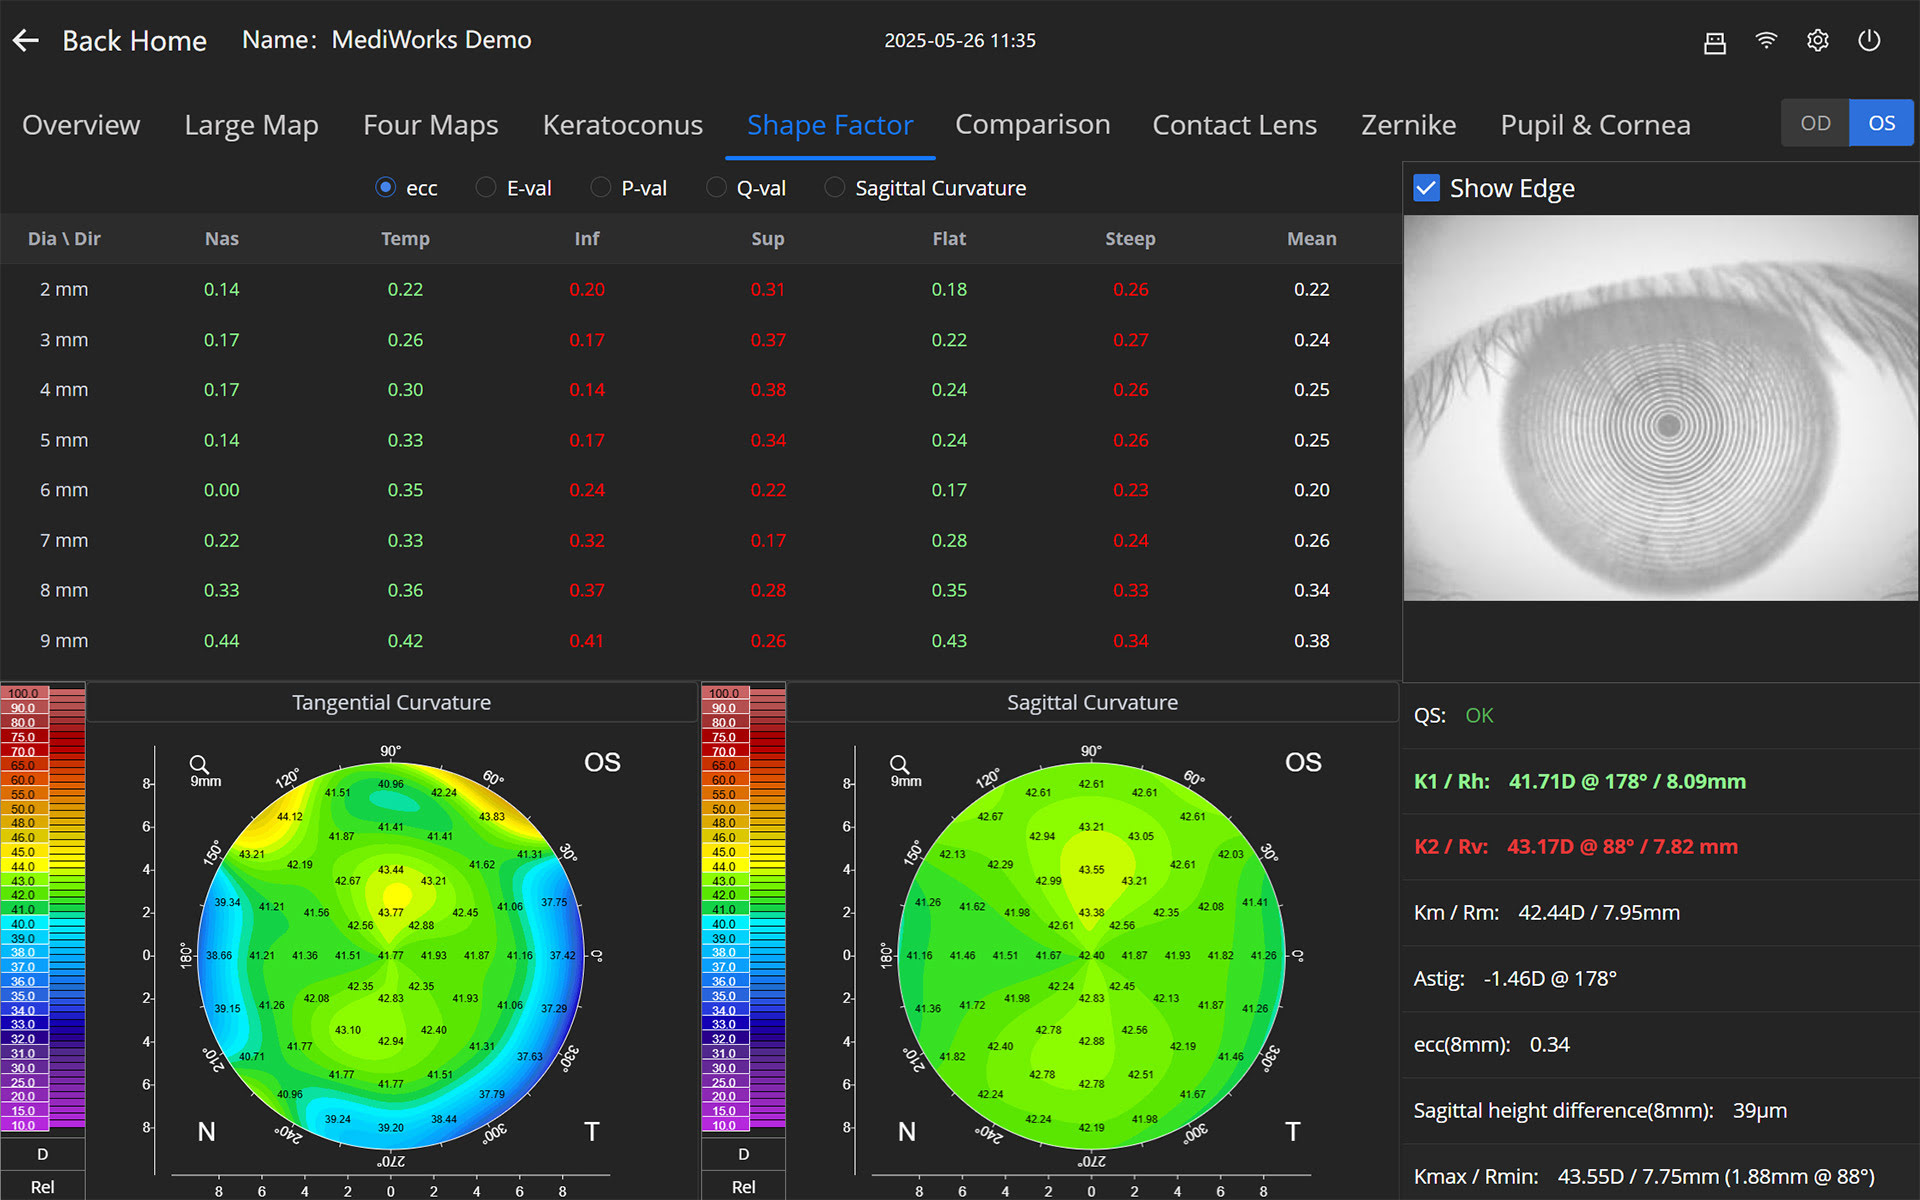1920x1200 pixels.
Task: Go to the Contact Lens tab
Action: [1234, 125]
